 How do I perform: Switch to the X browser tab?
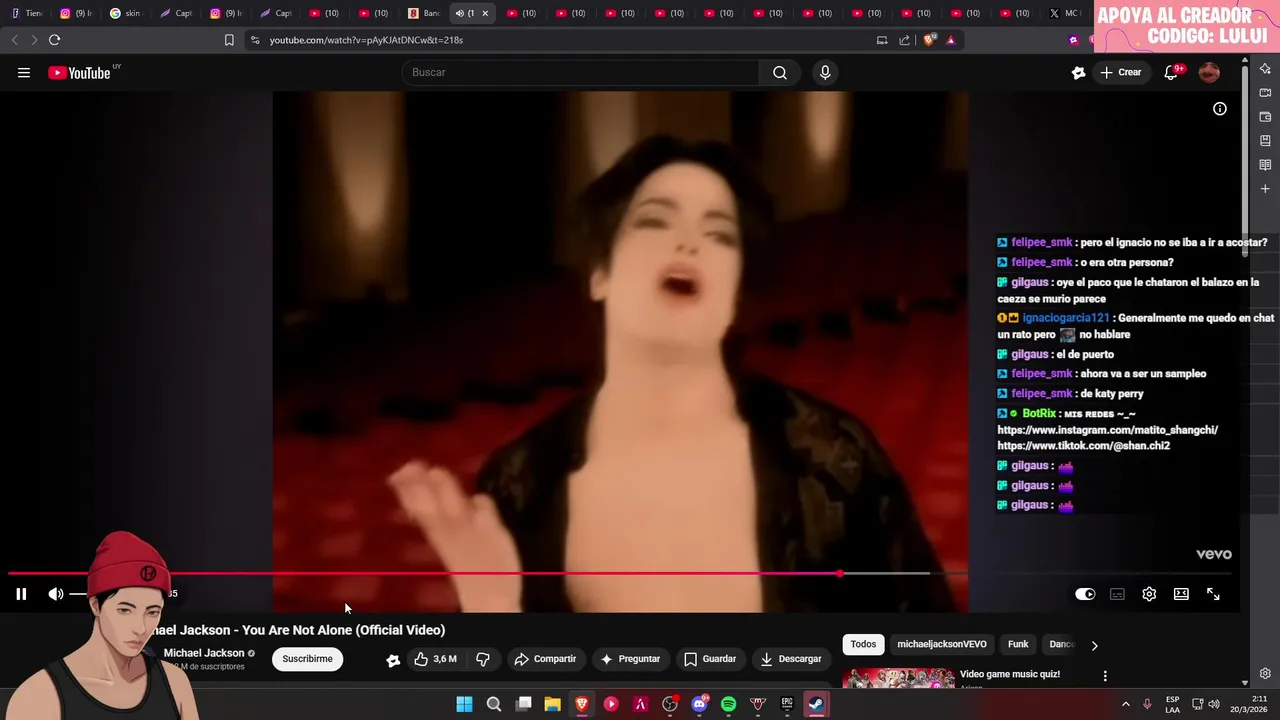coord(1064,13)
